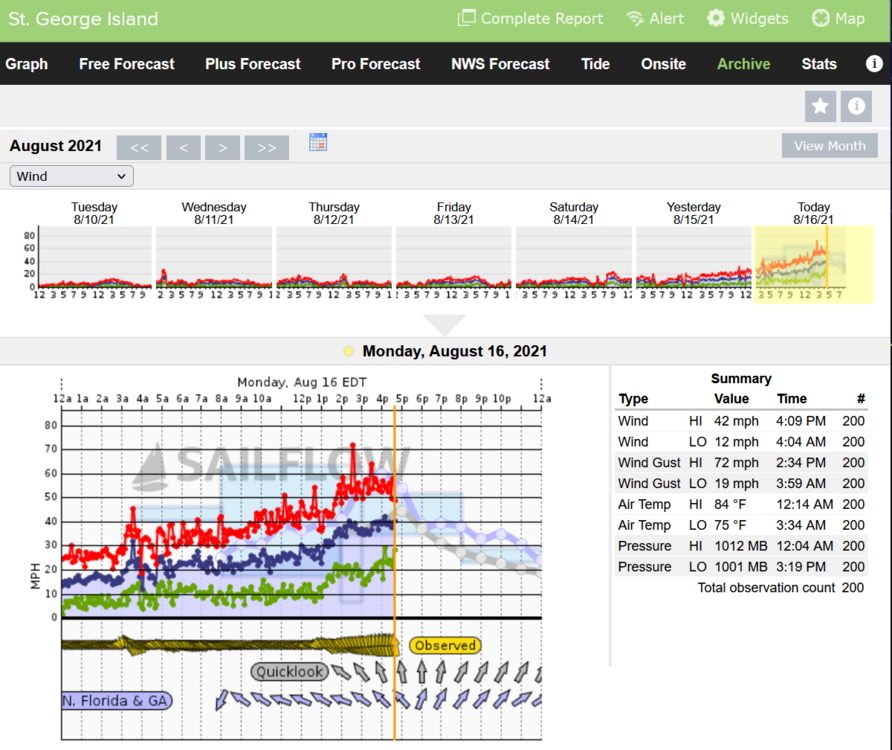Select the NWS Forecast tab
892x750 pixels.
click(500, 64)
